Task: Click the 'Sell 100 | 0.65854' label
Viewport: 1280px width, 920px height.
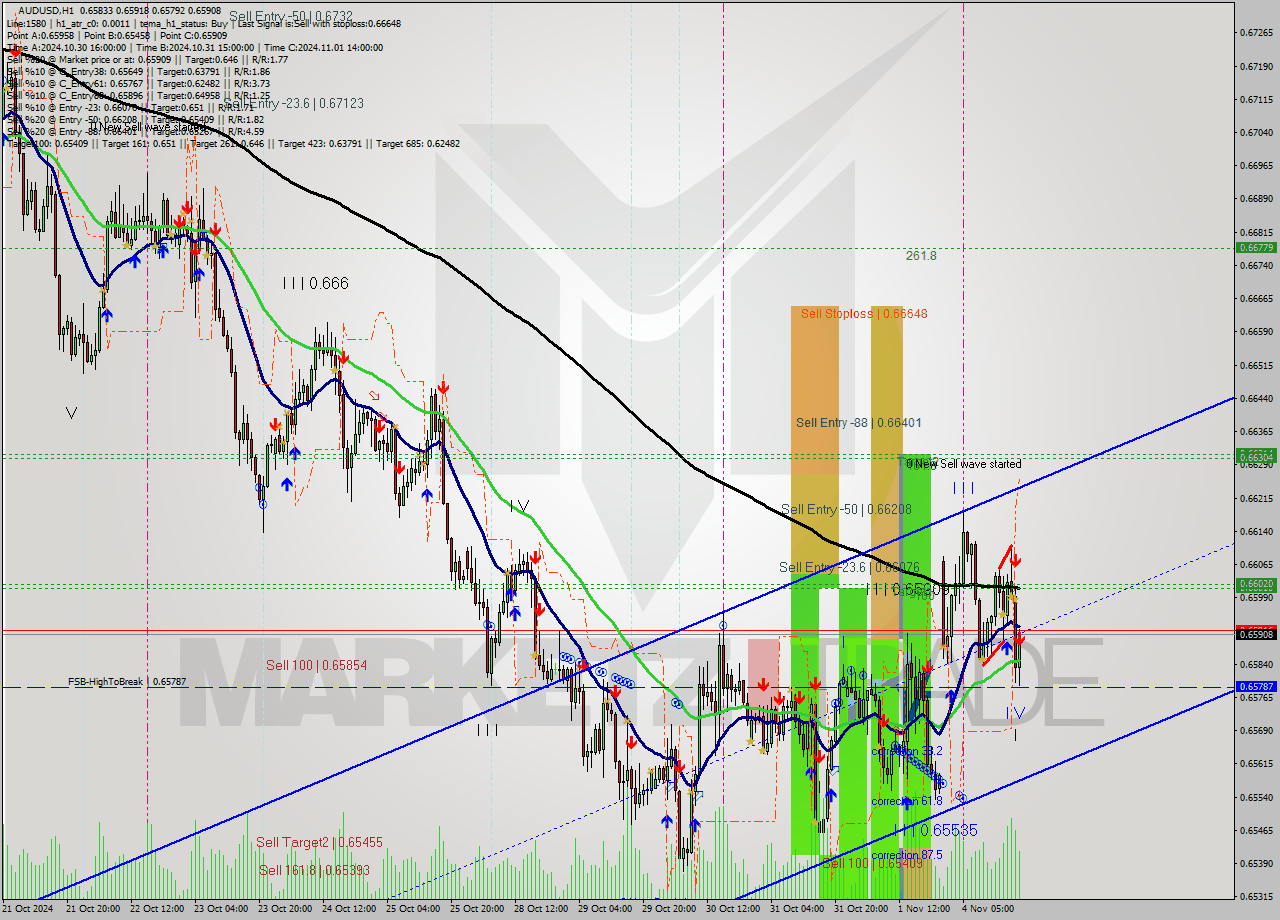Action: point(316,666)
